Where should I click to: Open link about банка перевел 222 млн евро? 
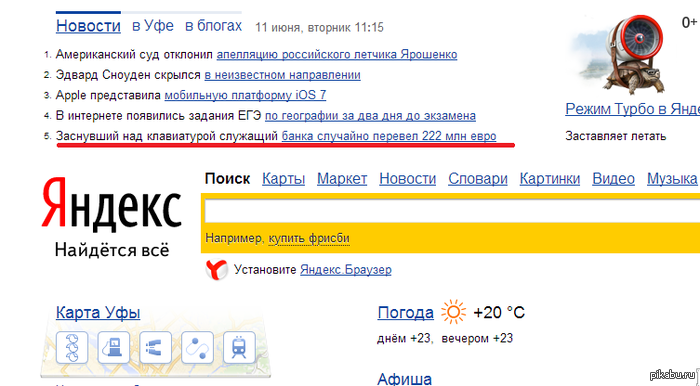[389, 136]
